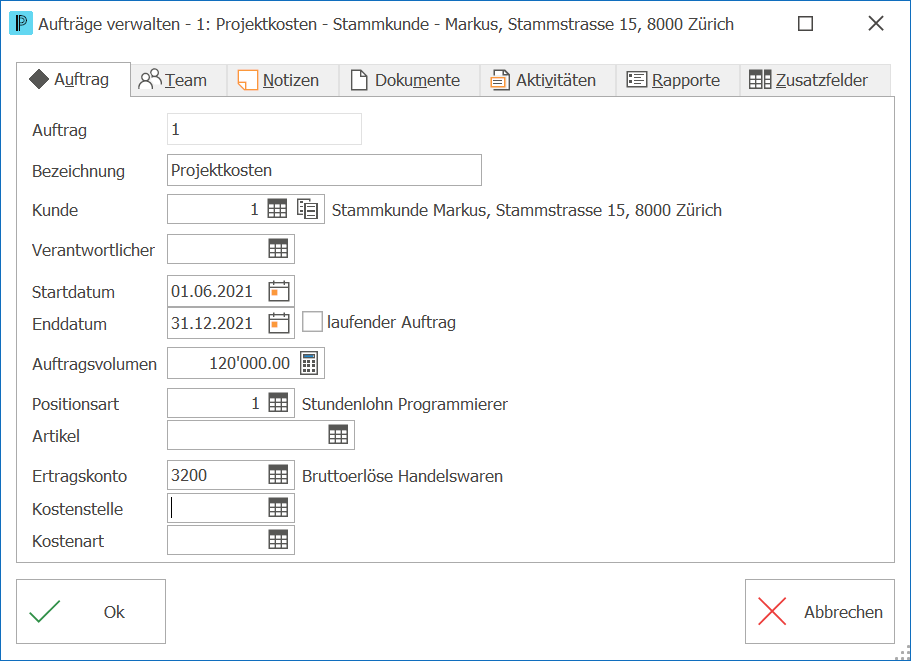911x661 pixels.
Task: Open the Dokumente tab
Action: [x=409, y=80]
